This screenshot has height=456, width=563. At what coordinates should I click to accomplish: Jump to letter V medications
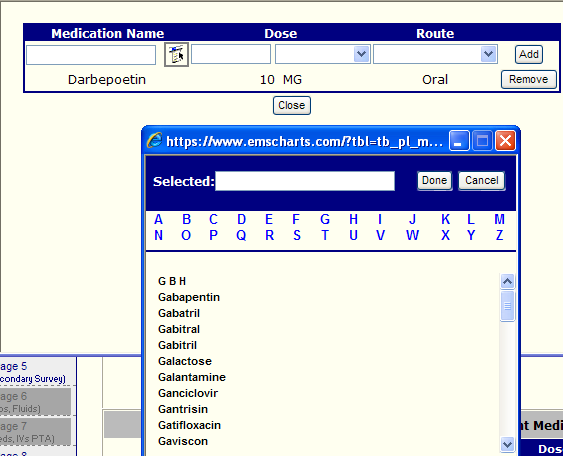381,236
